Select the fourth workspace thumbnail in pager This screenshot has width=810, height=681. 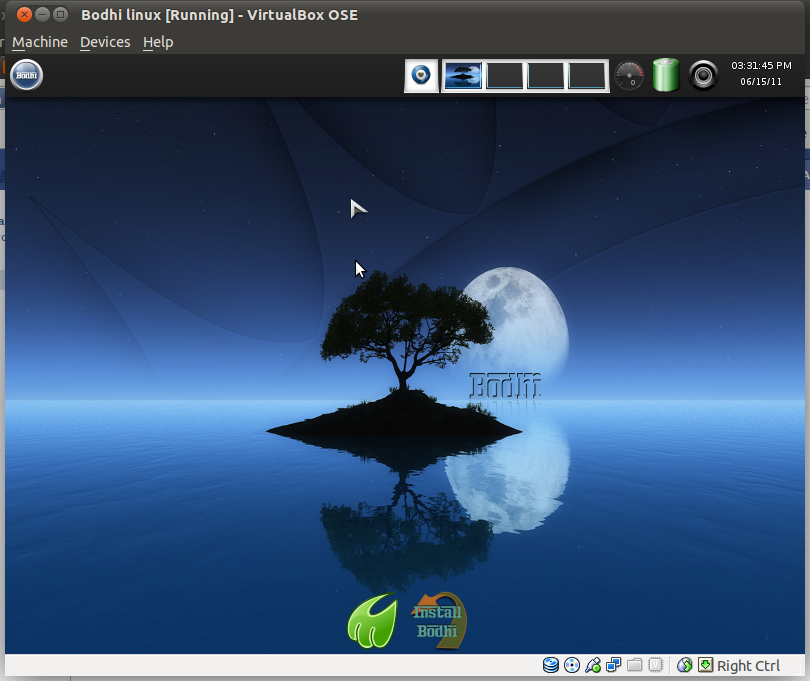click(589, 75)
